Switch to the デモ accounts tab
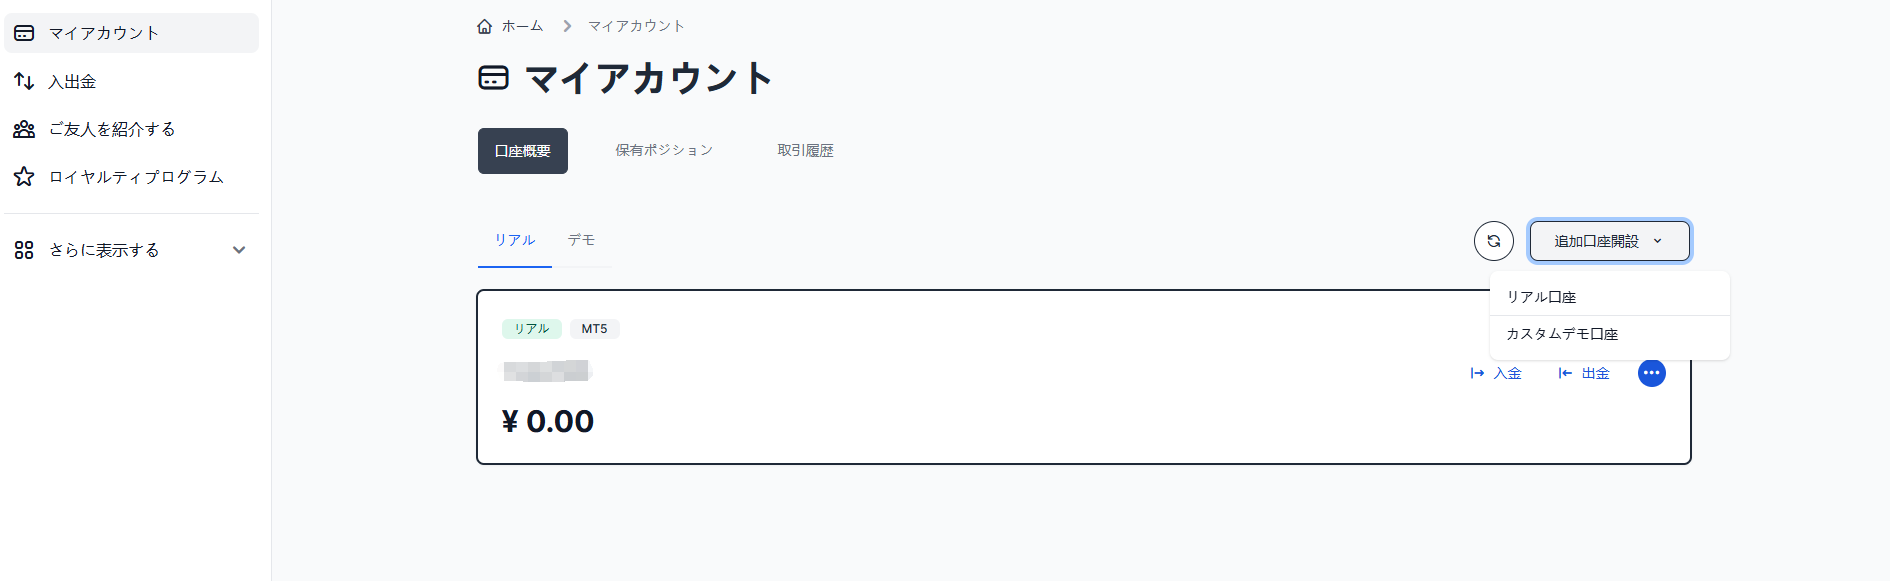 click(x=581, y=240)
